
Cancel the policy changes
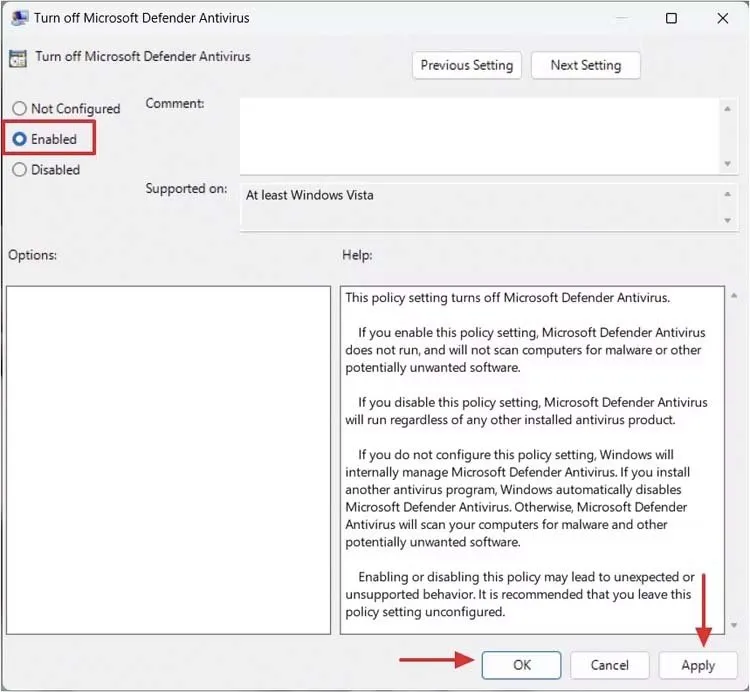click(x=609, y=665)
